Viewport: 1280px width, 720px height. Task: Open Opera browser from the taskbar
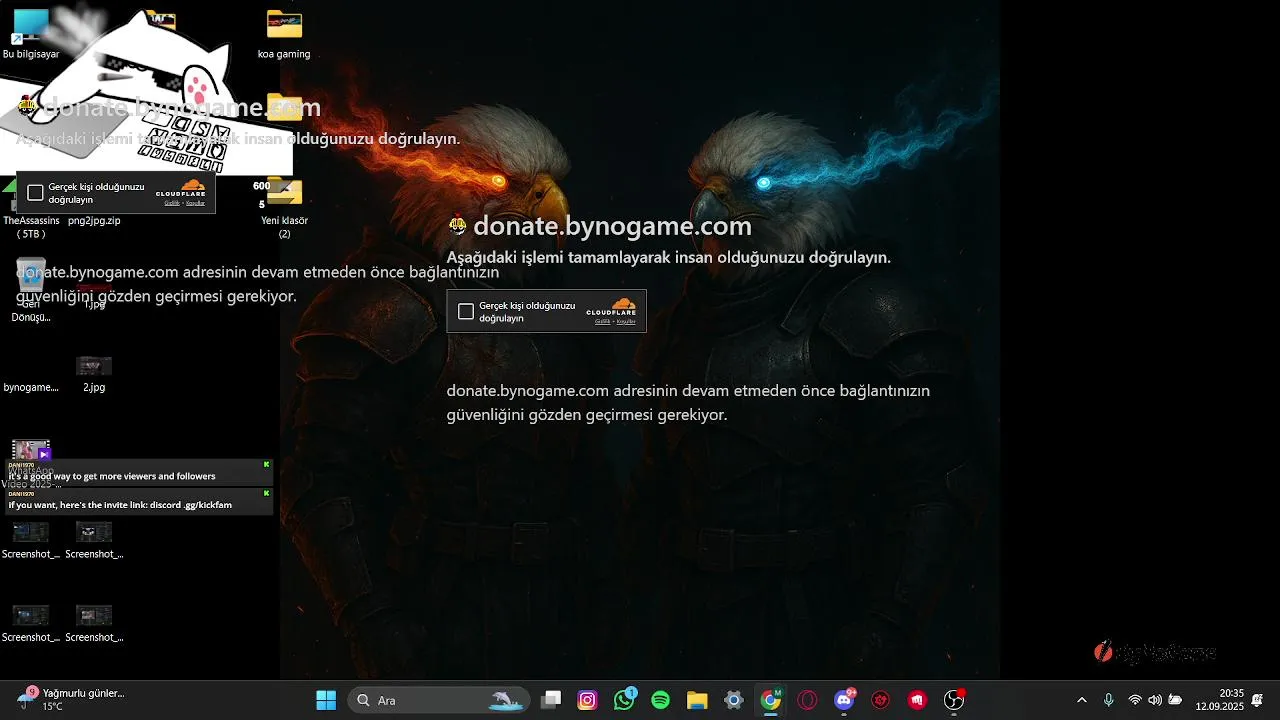[x=807, y=700]
